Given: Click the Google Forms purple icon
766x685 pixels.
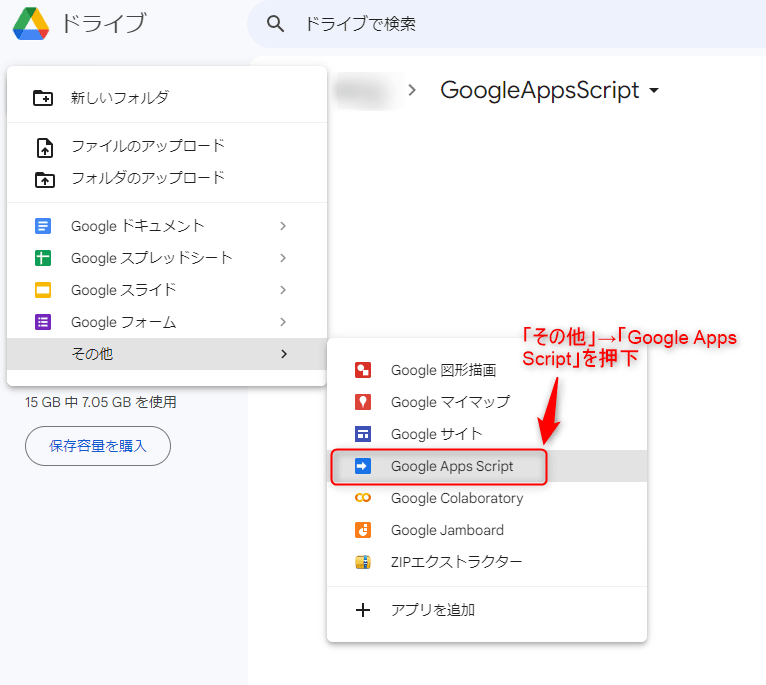Looking at the screenshot, I should point(43,322).
